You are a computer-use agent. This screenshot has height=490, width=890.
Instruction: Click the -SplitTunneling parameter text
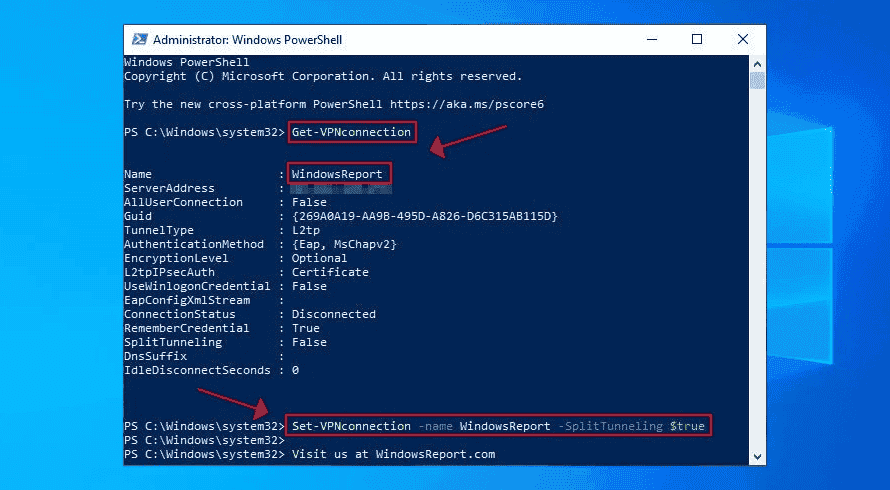(610, 426)
